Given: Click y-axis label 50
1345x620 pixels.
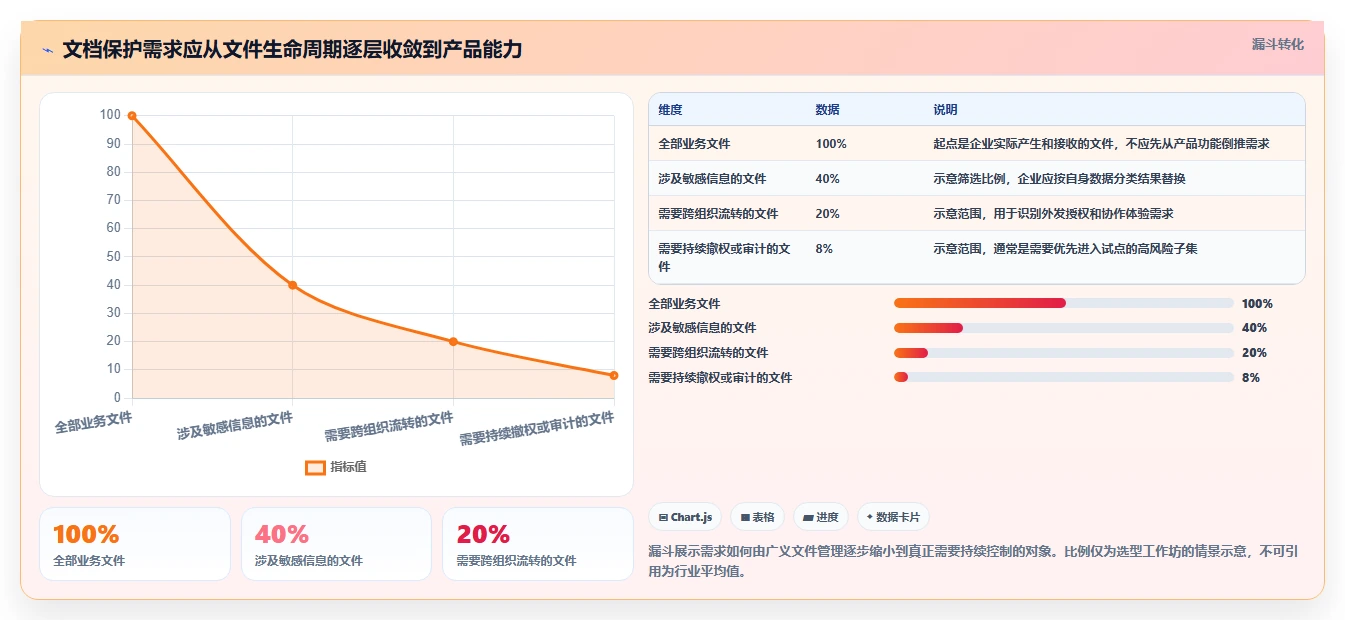Looking at the screenshot, I should [x=113, y=256].
